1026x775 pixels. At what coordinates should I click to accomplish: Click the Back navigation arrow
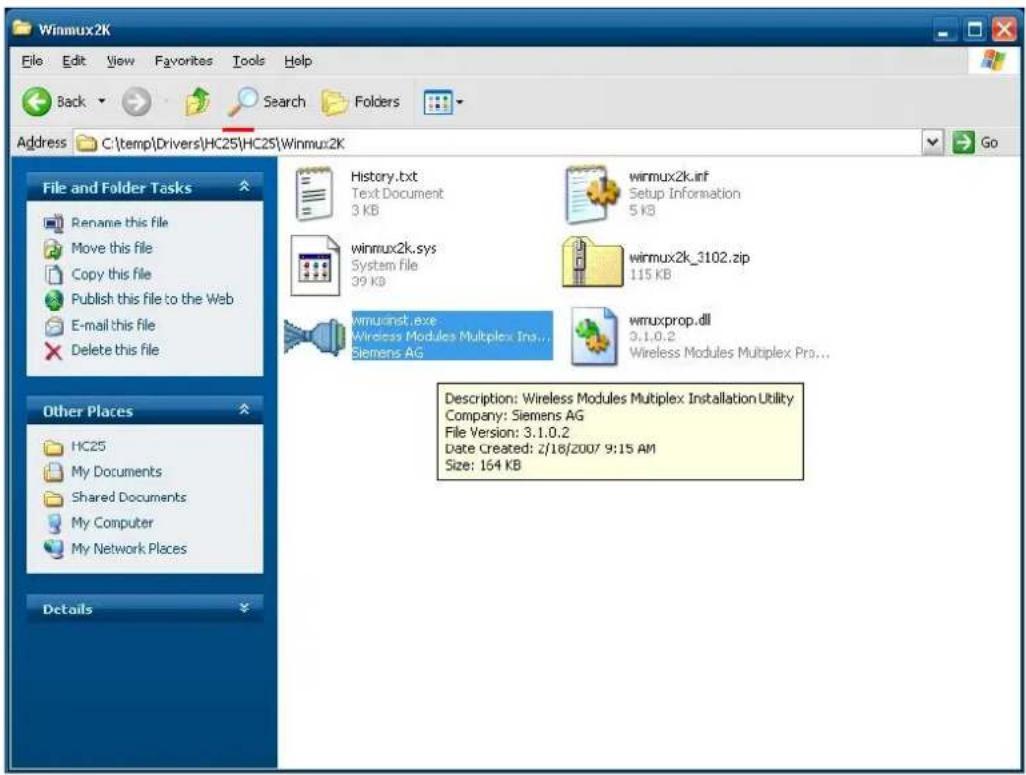[x=37, y=102]
